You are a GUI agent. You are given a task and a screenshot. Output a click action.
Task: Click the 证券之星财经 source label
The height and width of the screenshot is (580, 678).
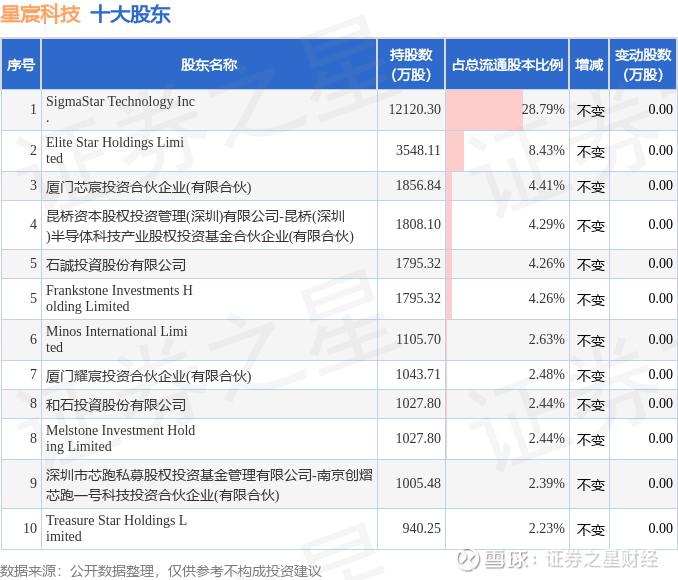pyautogui.click(x=602, y=559)
